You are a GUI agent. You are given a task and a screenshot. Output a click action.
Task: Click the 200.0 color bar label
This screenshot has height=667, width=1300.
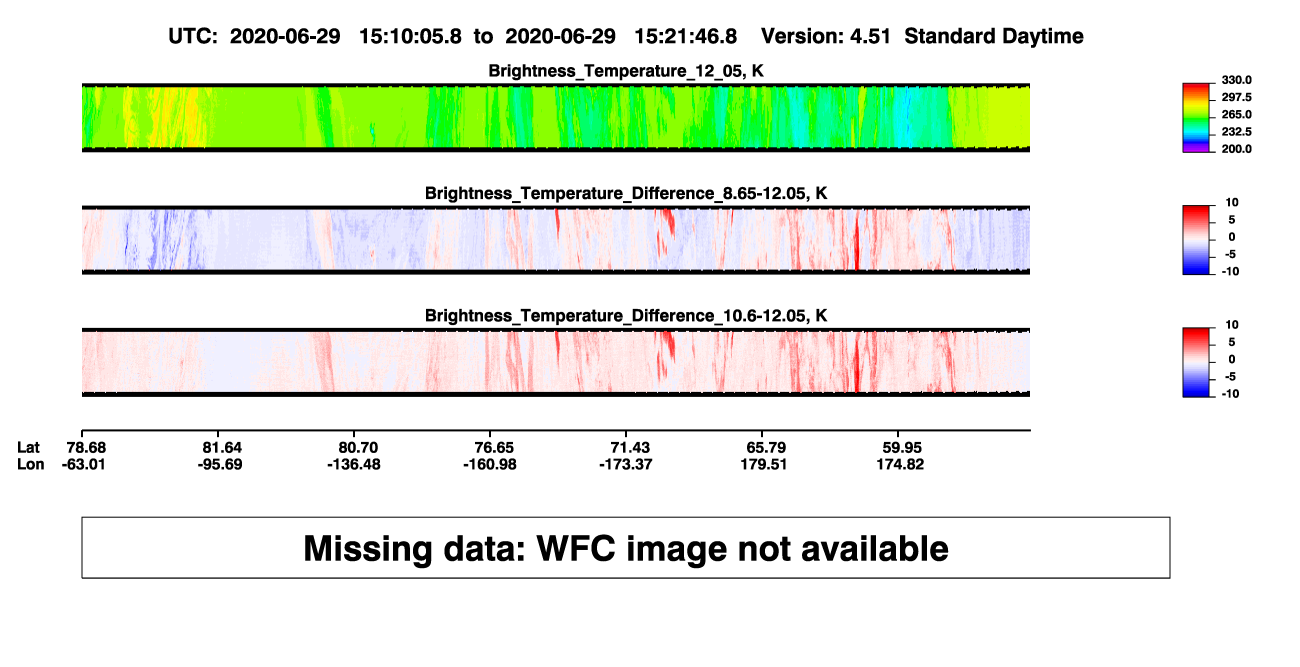(1237, 148)
